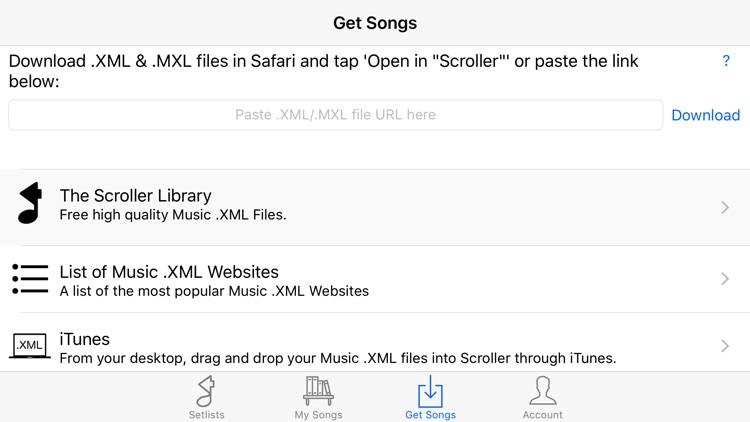The image size is (750, 422).
Task: Tap the Setlists treble clef icon
Action: click(206, 391)
